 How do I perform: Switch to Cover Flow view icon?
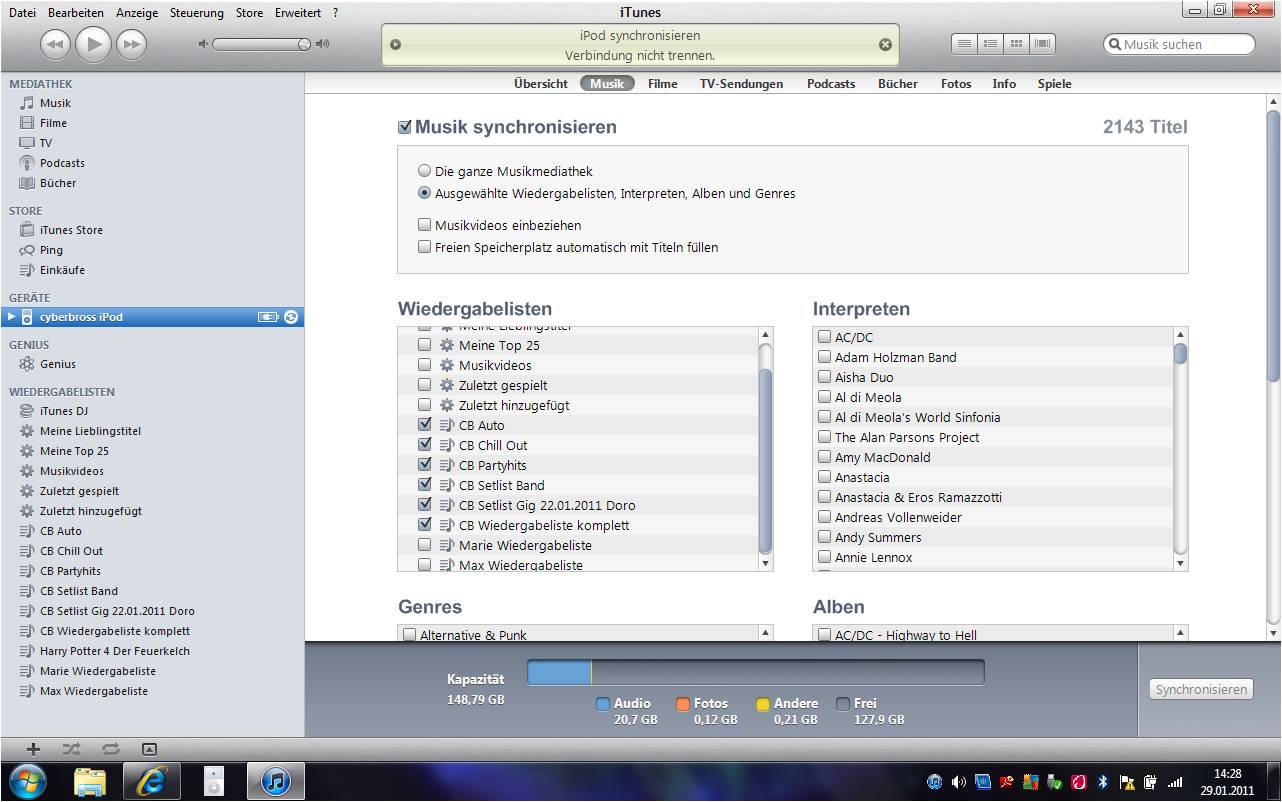[x=1043, y=44]
